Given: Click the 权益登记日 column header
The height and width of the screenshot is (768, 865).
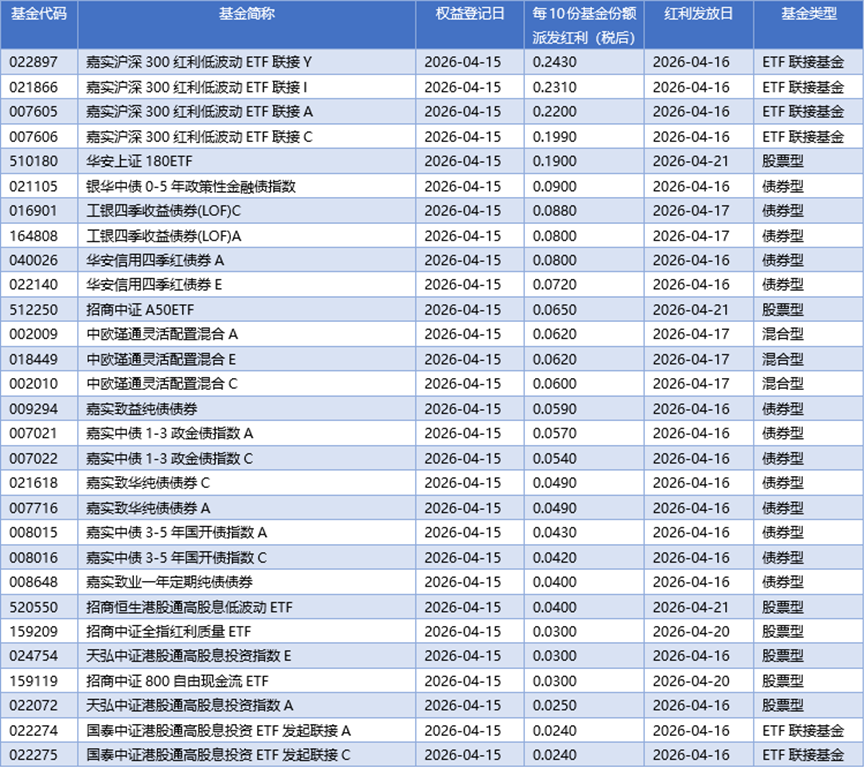Looking at the screenshot, I should [x=469, y=13].
